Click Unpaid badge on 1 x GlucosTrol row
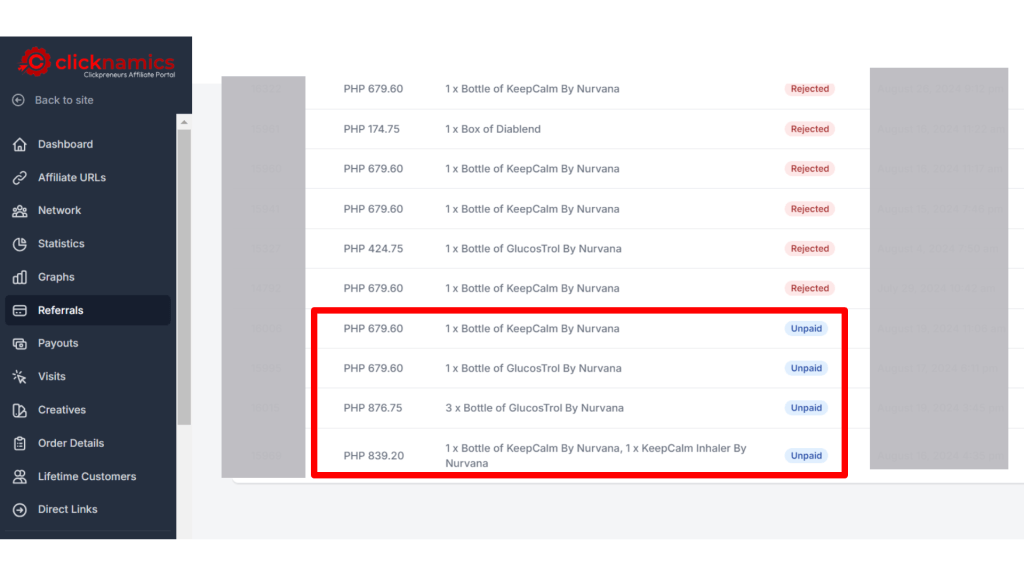 (806, 368)
